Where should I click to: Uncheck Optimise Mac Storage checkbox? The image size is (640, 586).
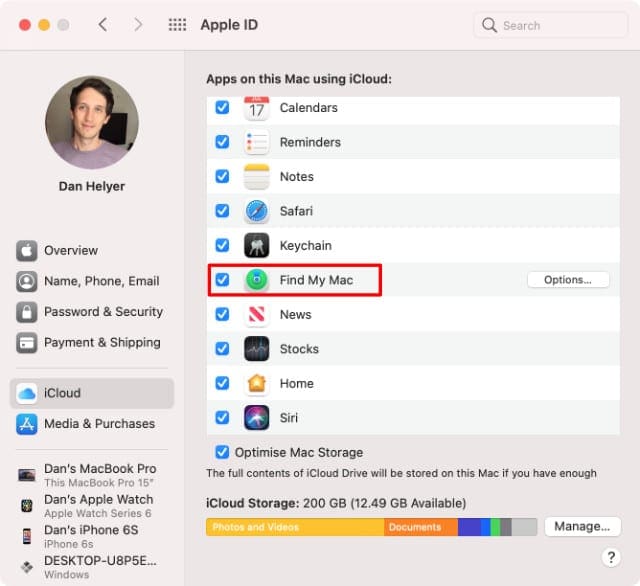(222, 452)
